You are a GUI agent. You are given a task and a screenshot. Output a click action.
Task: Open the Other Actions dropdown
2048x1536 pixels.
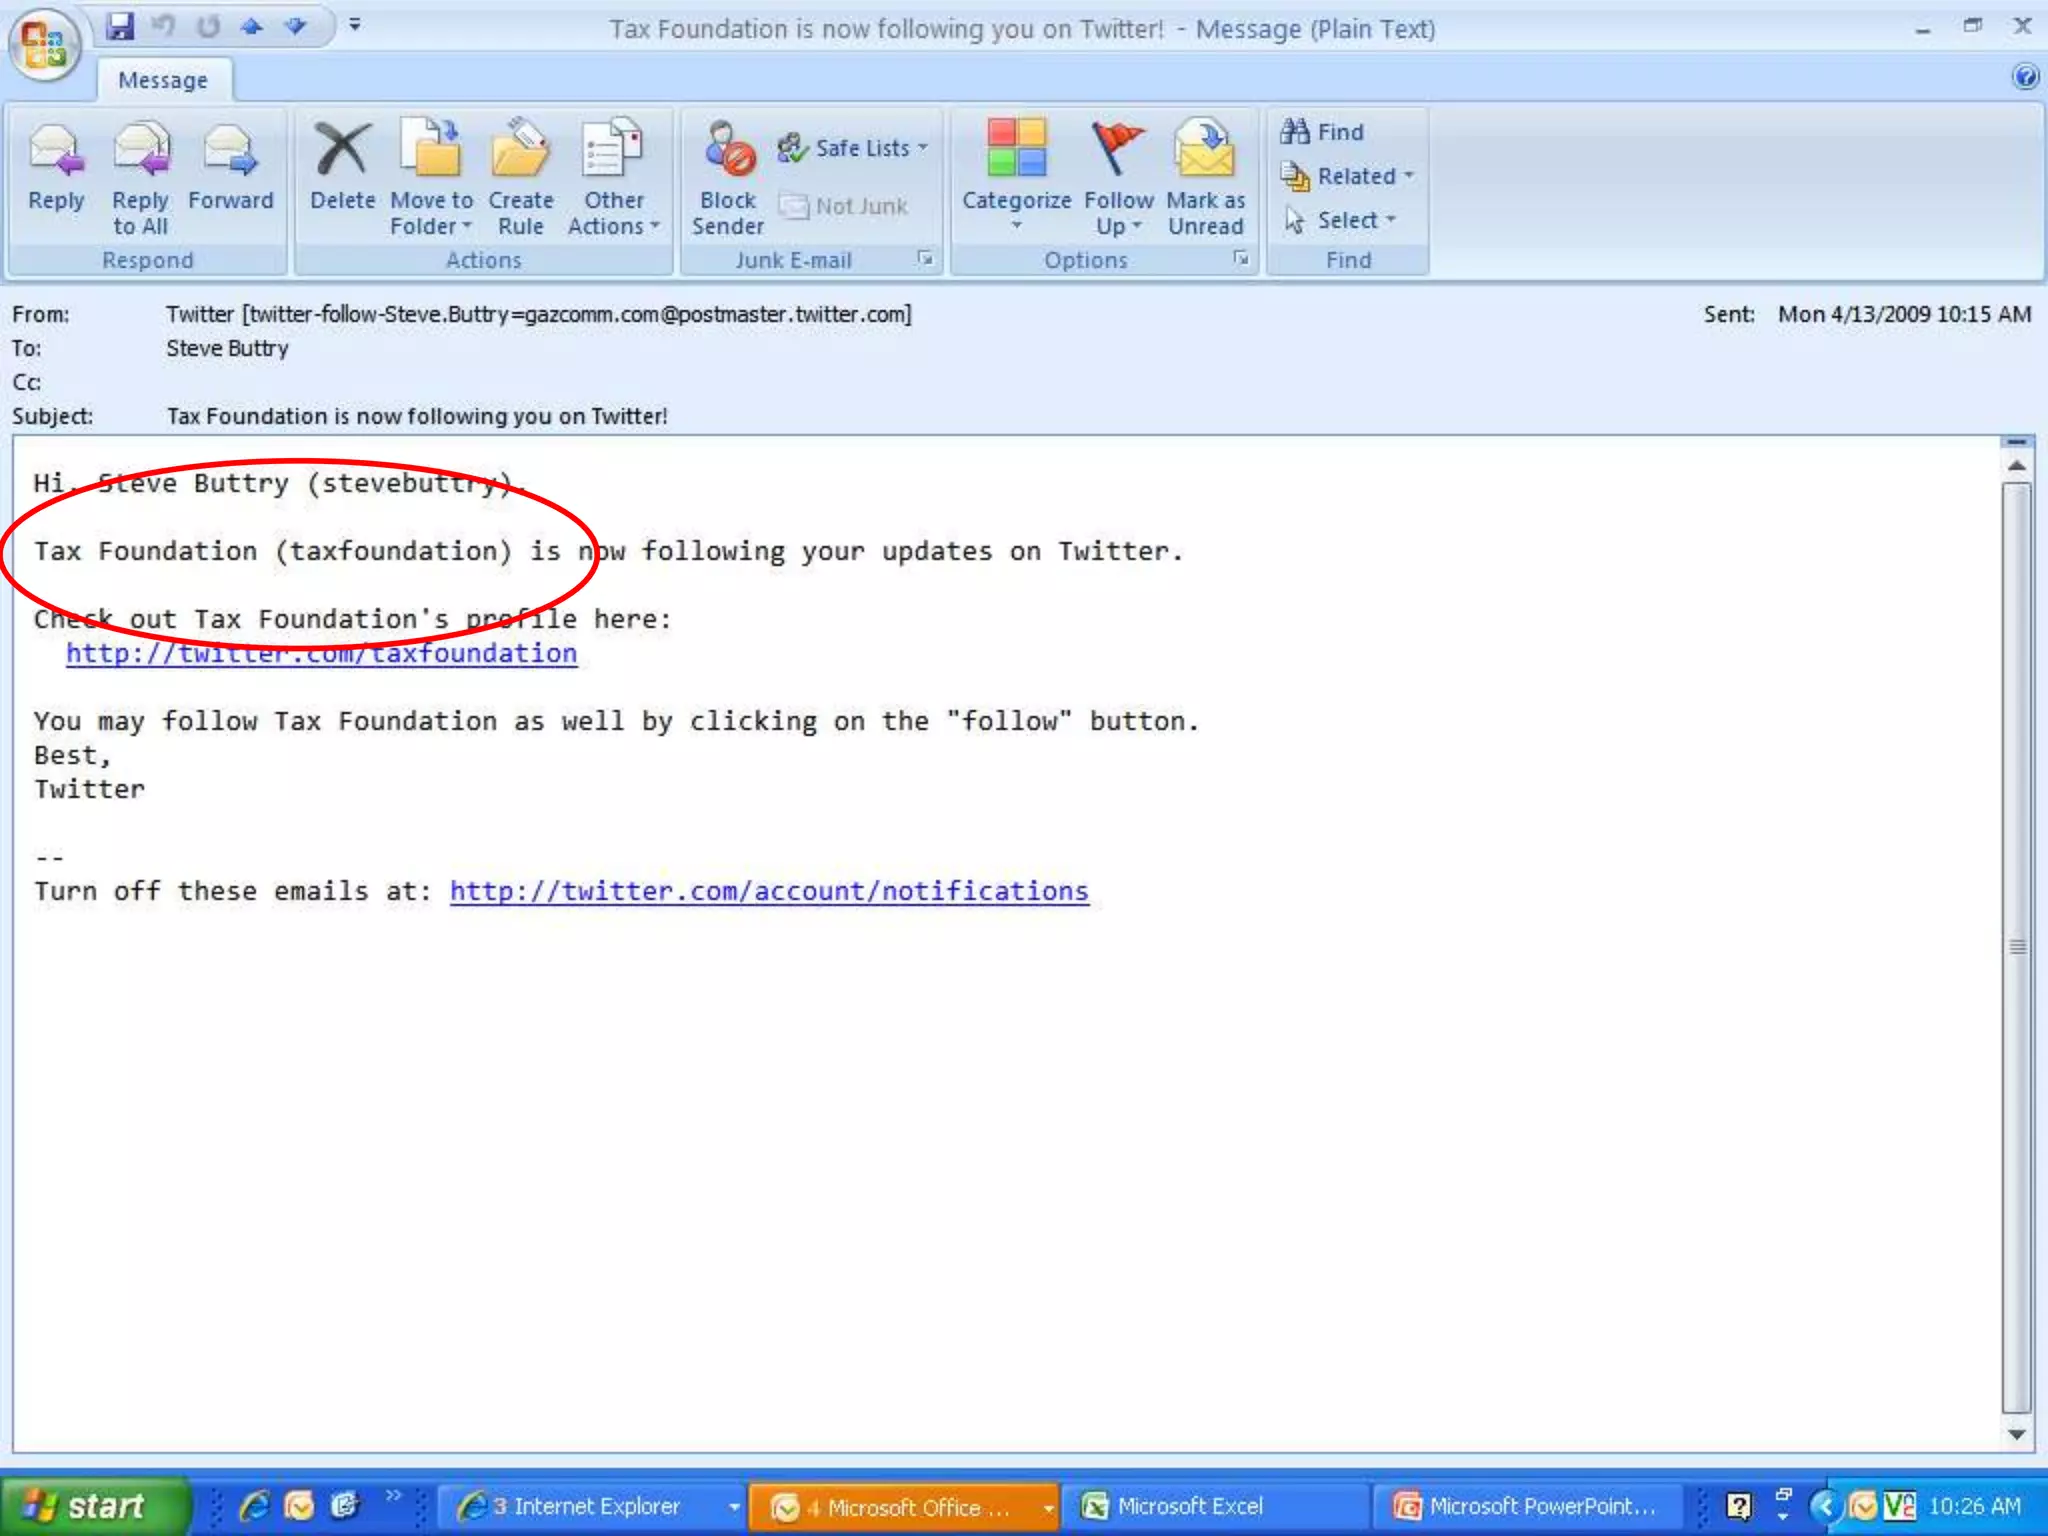pos(613,213)
